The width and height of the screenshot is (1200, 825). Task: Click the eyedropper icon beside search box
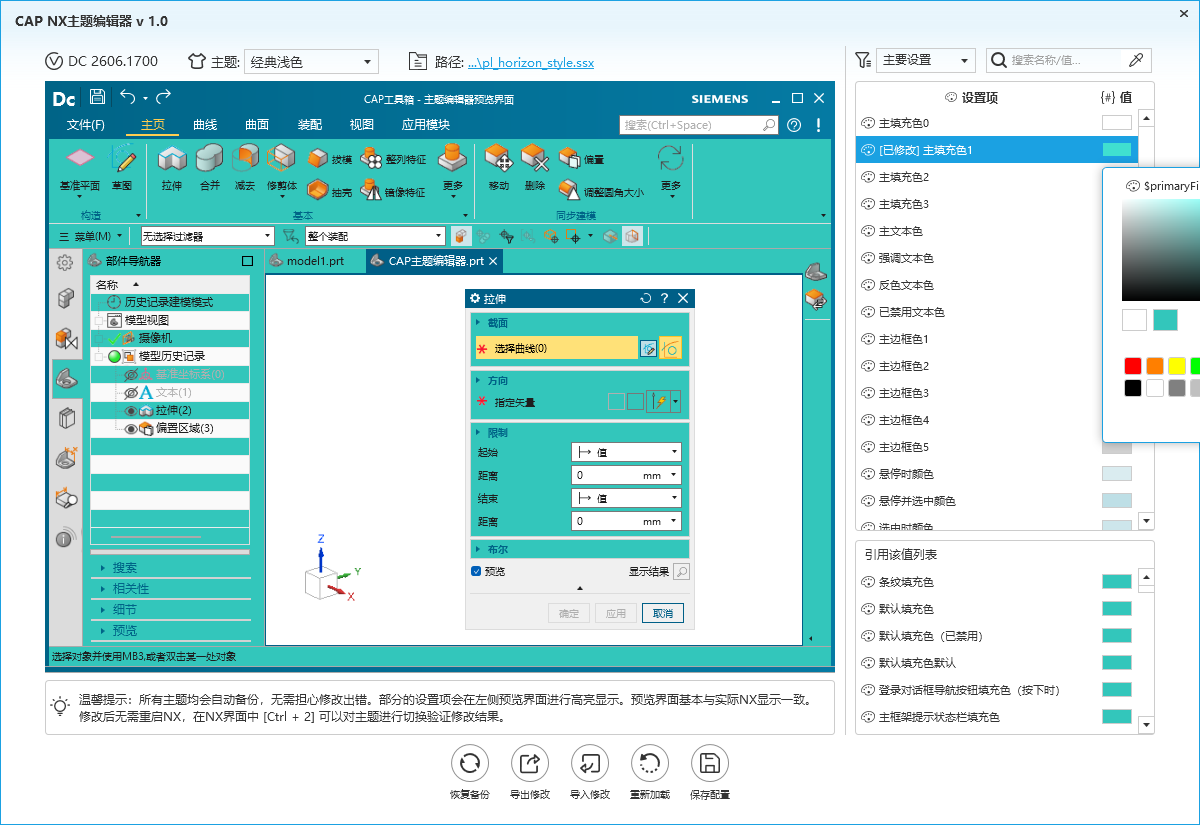tap(1136, 60)
